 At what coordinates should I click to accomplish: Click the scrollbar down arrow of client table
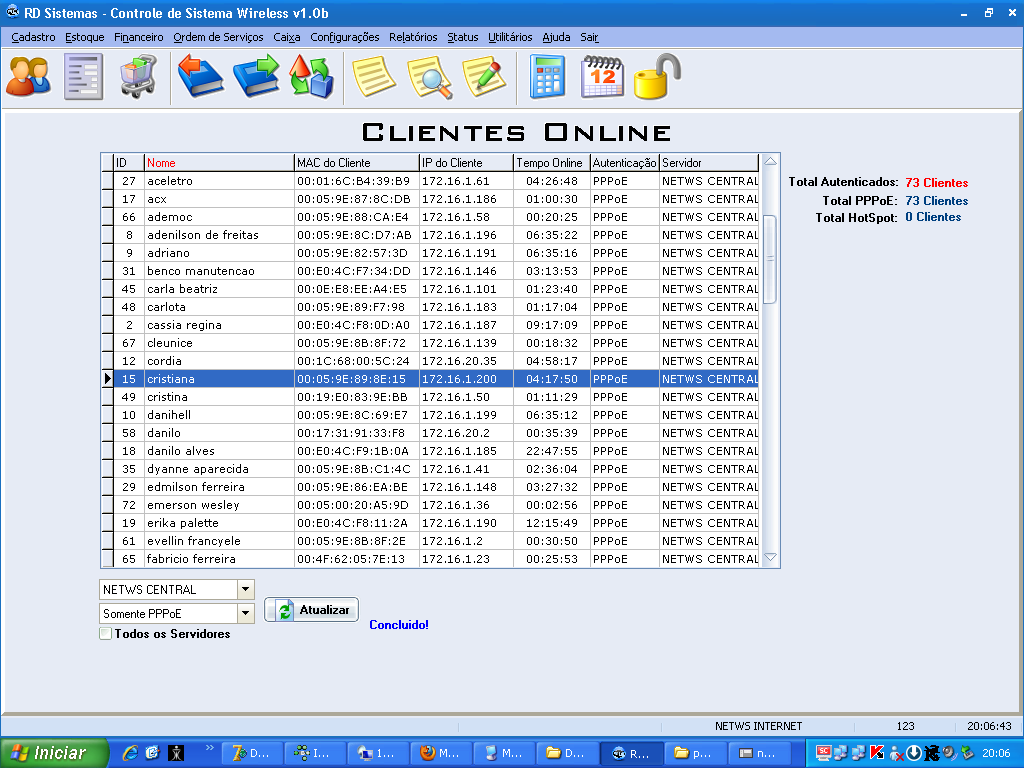[x=771, y=557]
